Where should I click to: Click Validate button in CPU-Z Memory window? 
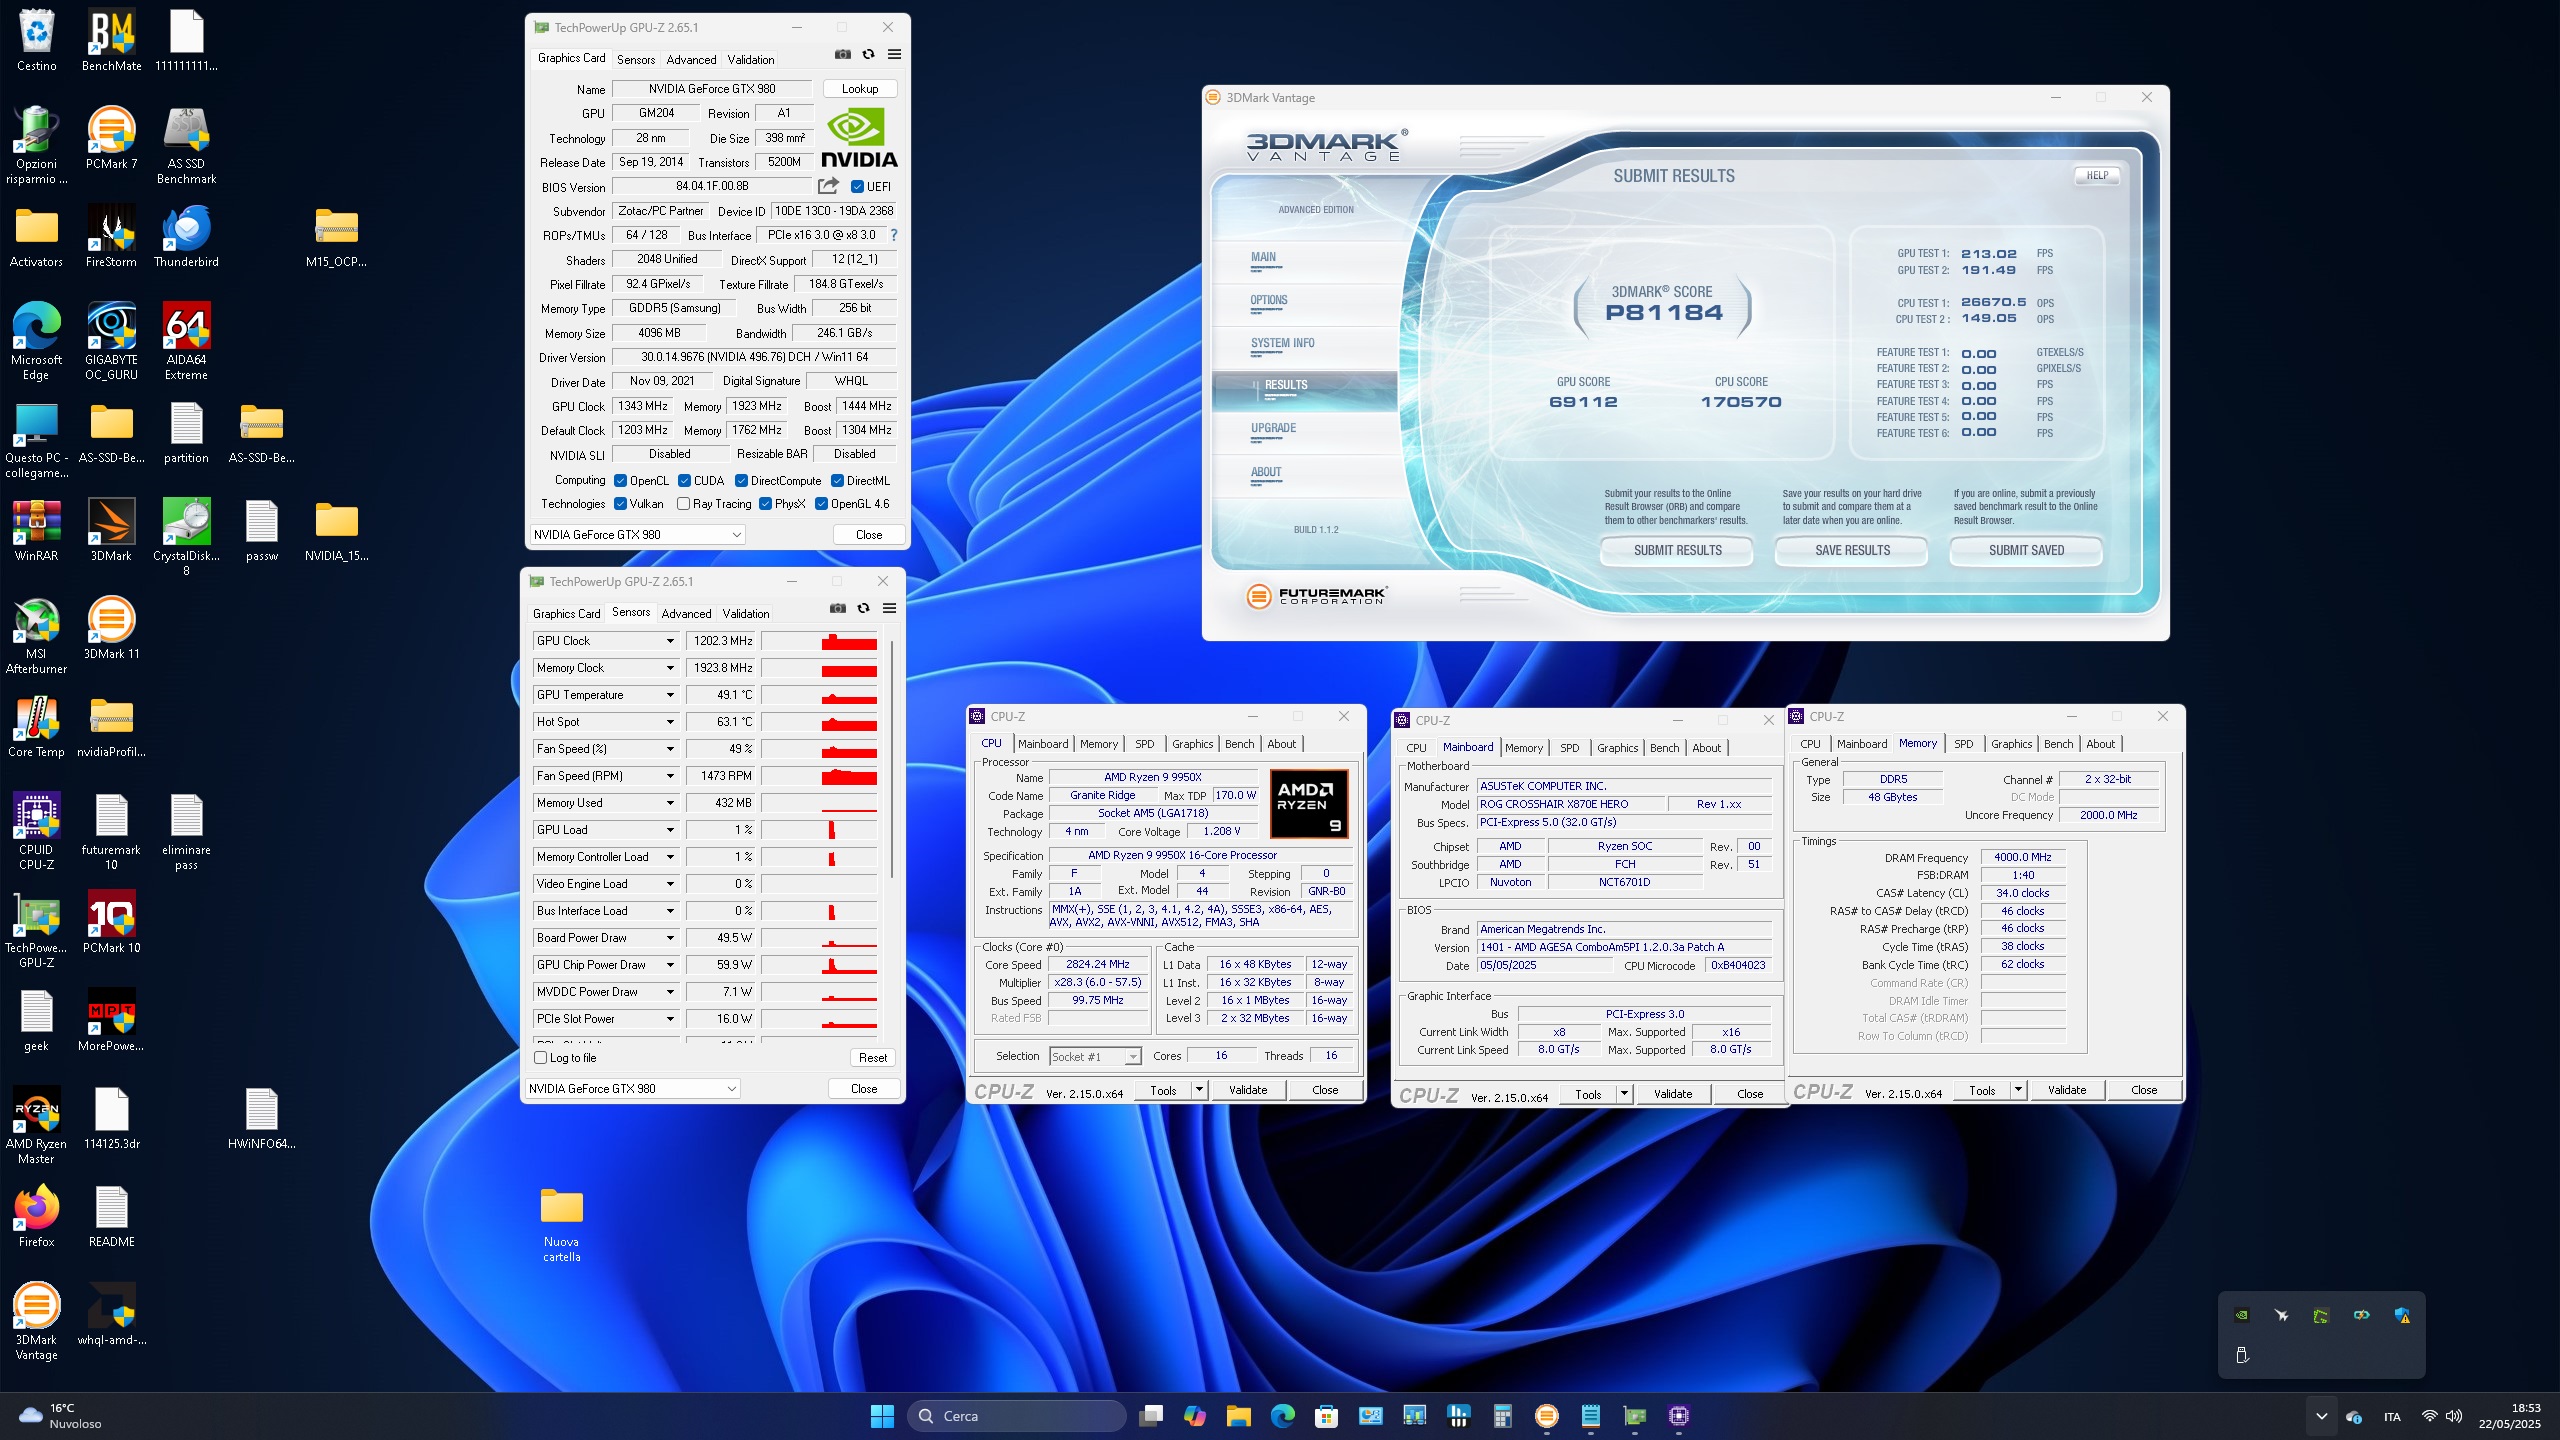pyautogui.click(x=2066, y=1090)
